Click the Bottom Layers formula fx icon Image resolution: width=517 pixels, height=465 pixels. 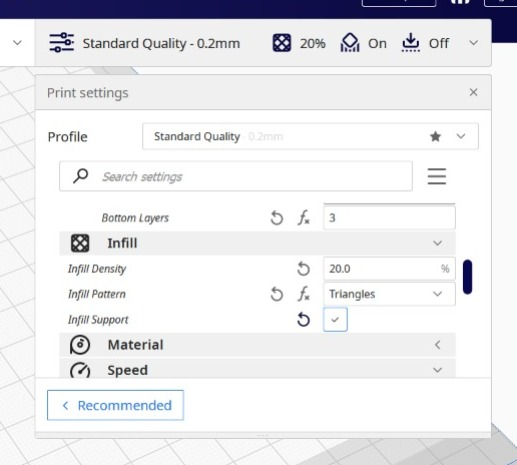point(303,218)
